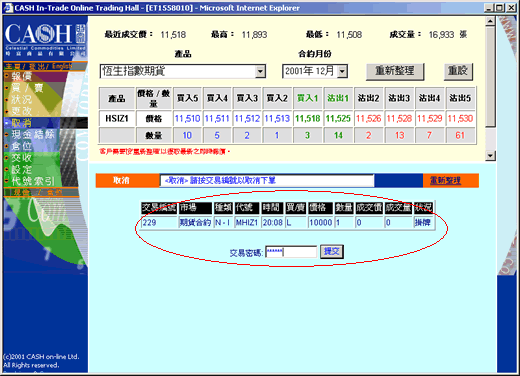Click order number 229 to cancel
Image resolution: width=520 pixels, height=376 pixels.
click(x=149, y=222)
